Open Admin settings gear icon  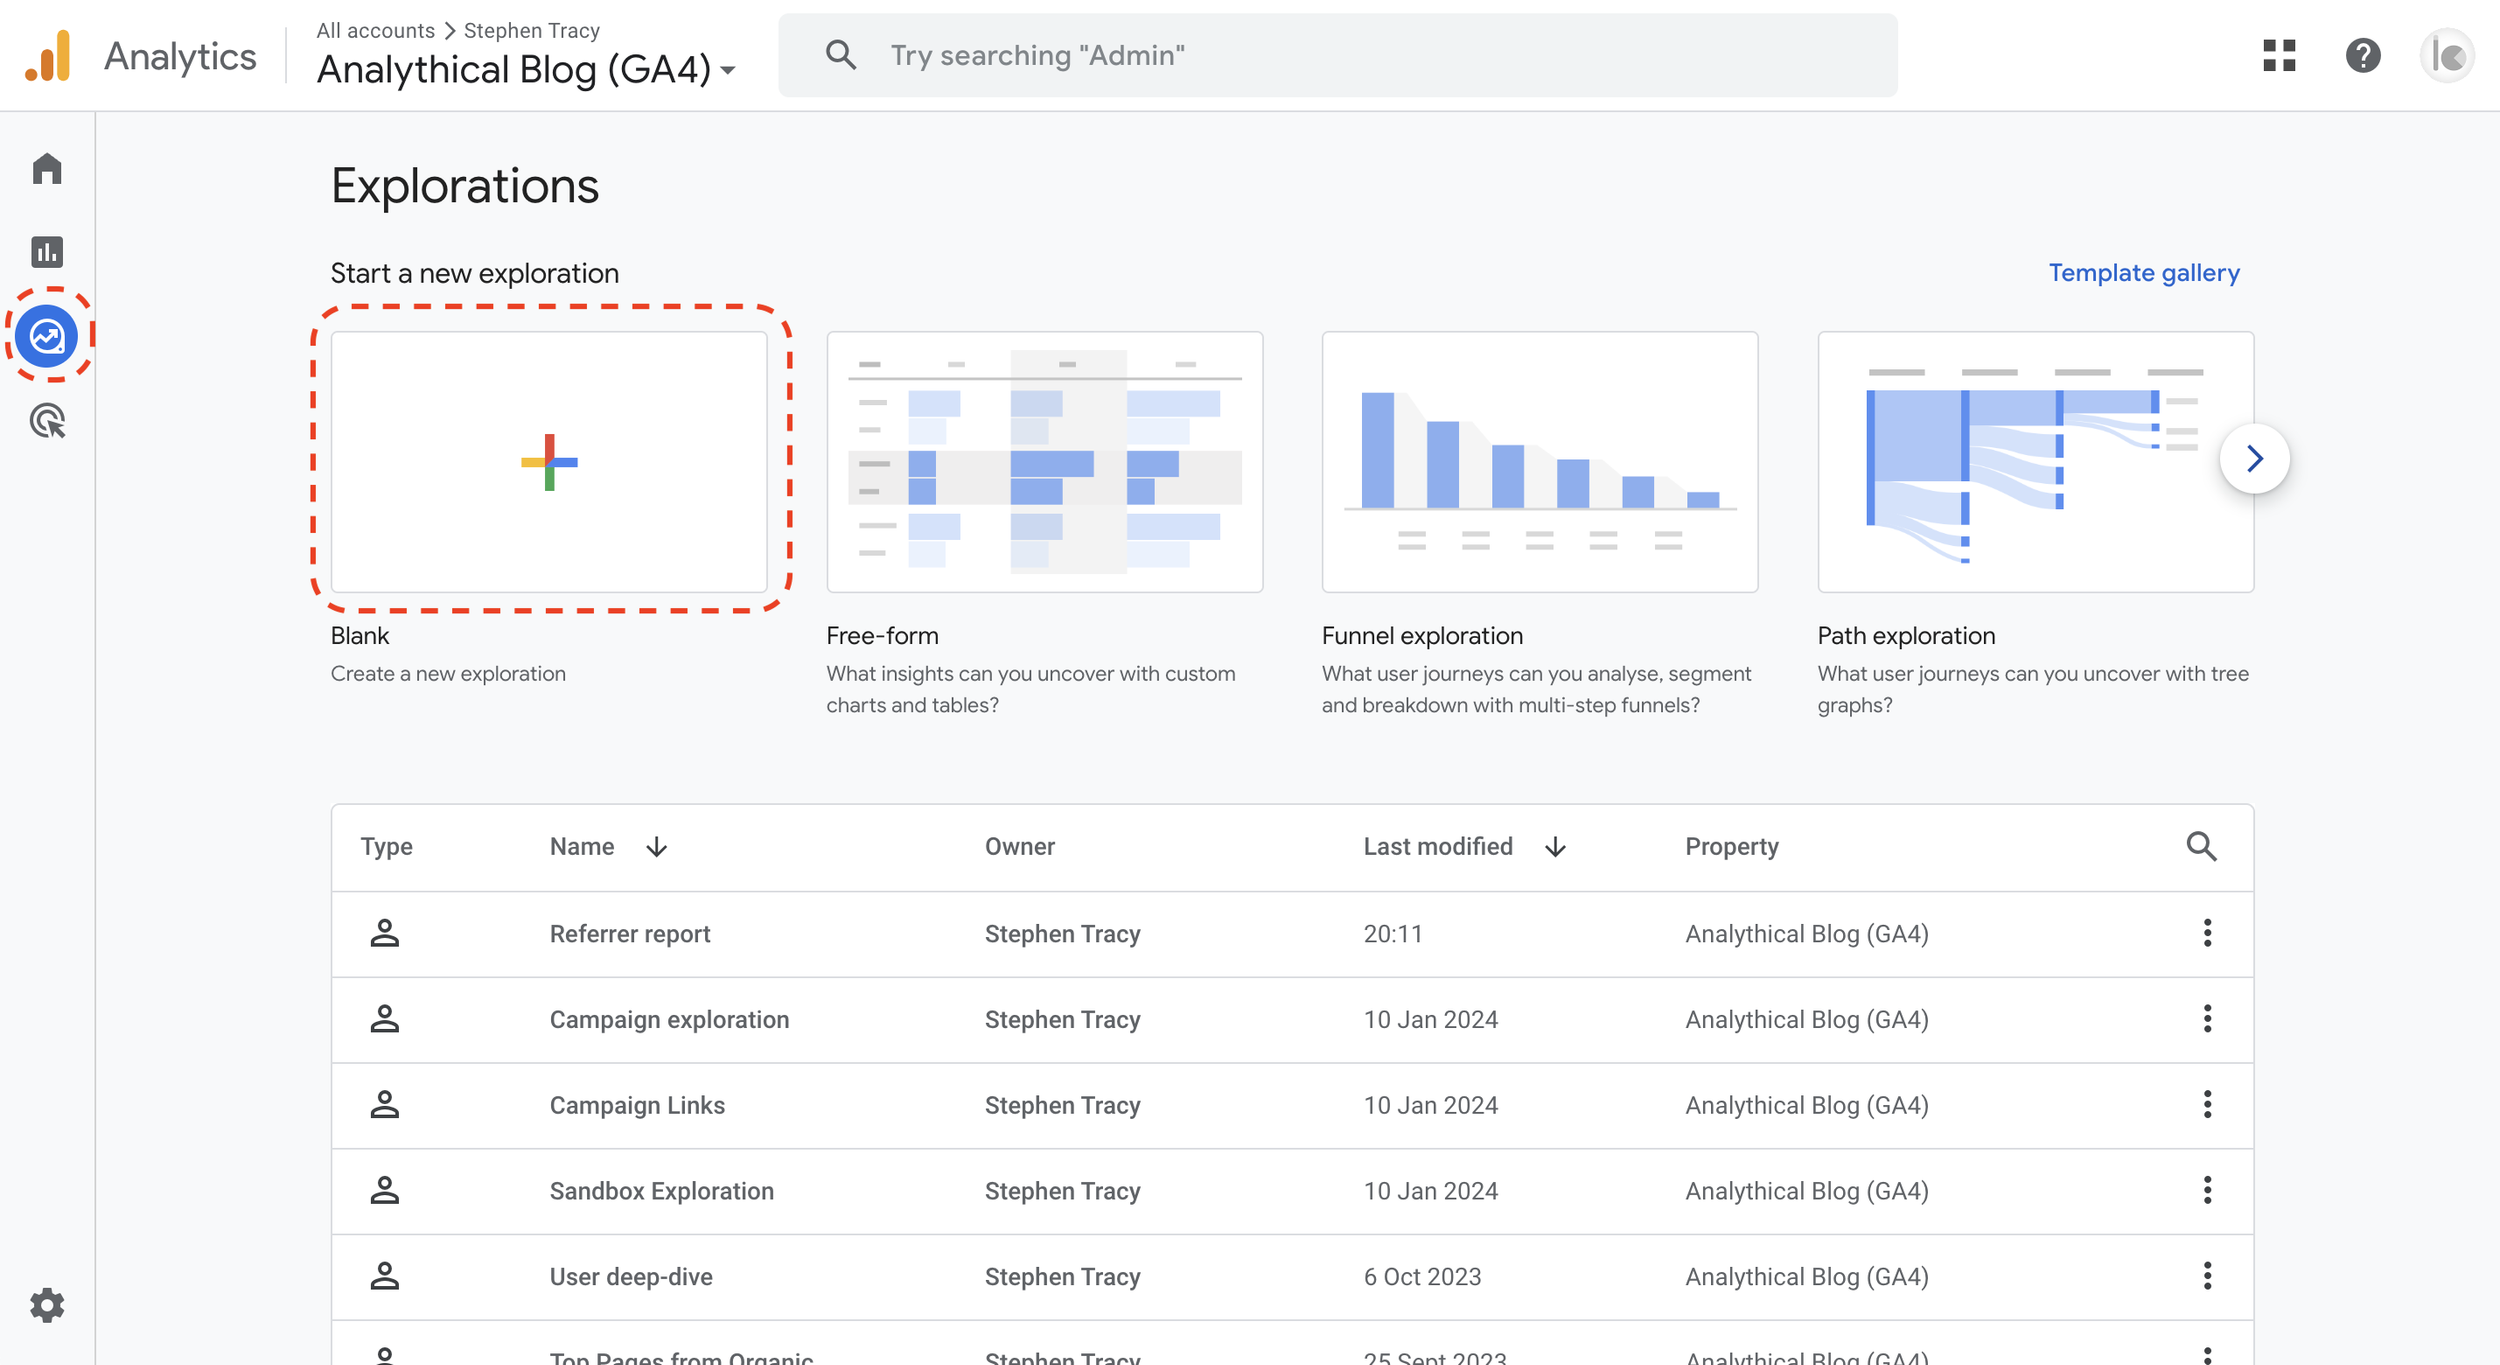point(47,1305)
